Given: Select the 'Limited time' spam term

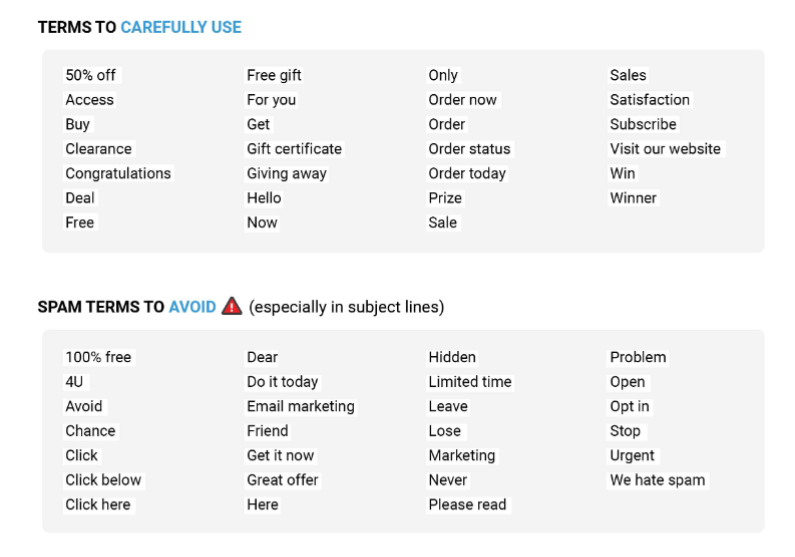Looking at the screenshot, I should click(471, 382).
